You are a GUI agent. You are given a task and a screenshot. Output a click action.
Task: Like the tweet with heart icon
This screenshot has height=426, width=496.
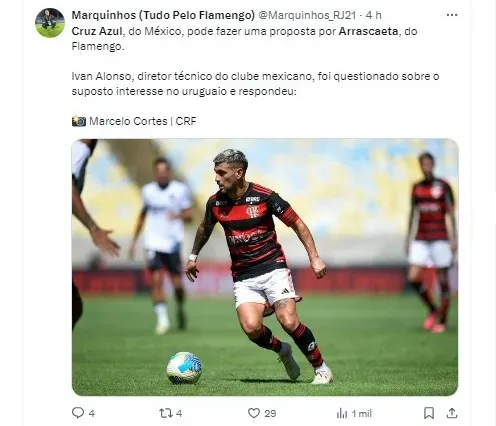pyautogui.click(x=254, y=413)
